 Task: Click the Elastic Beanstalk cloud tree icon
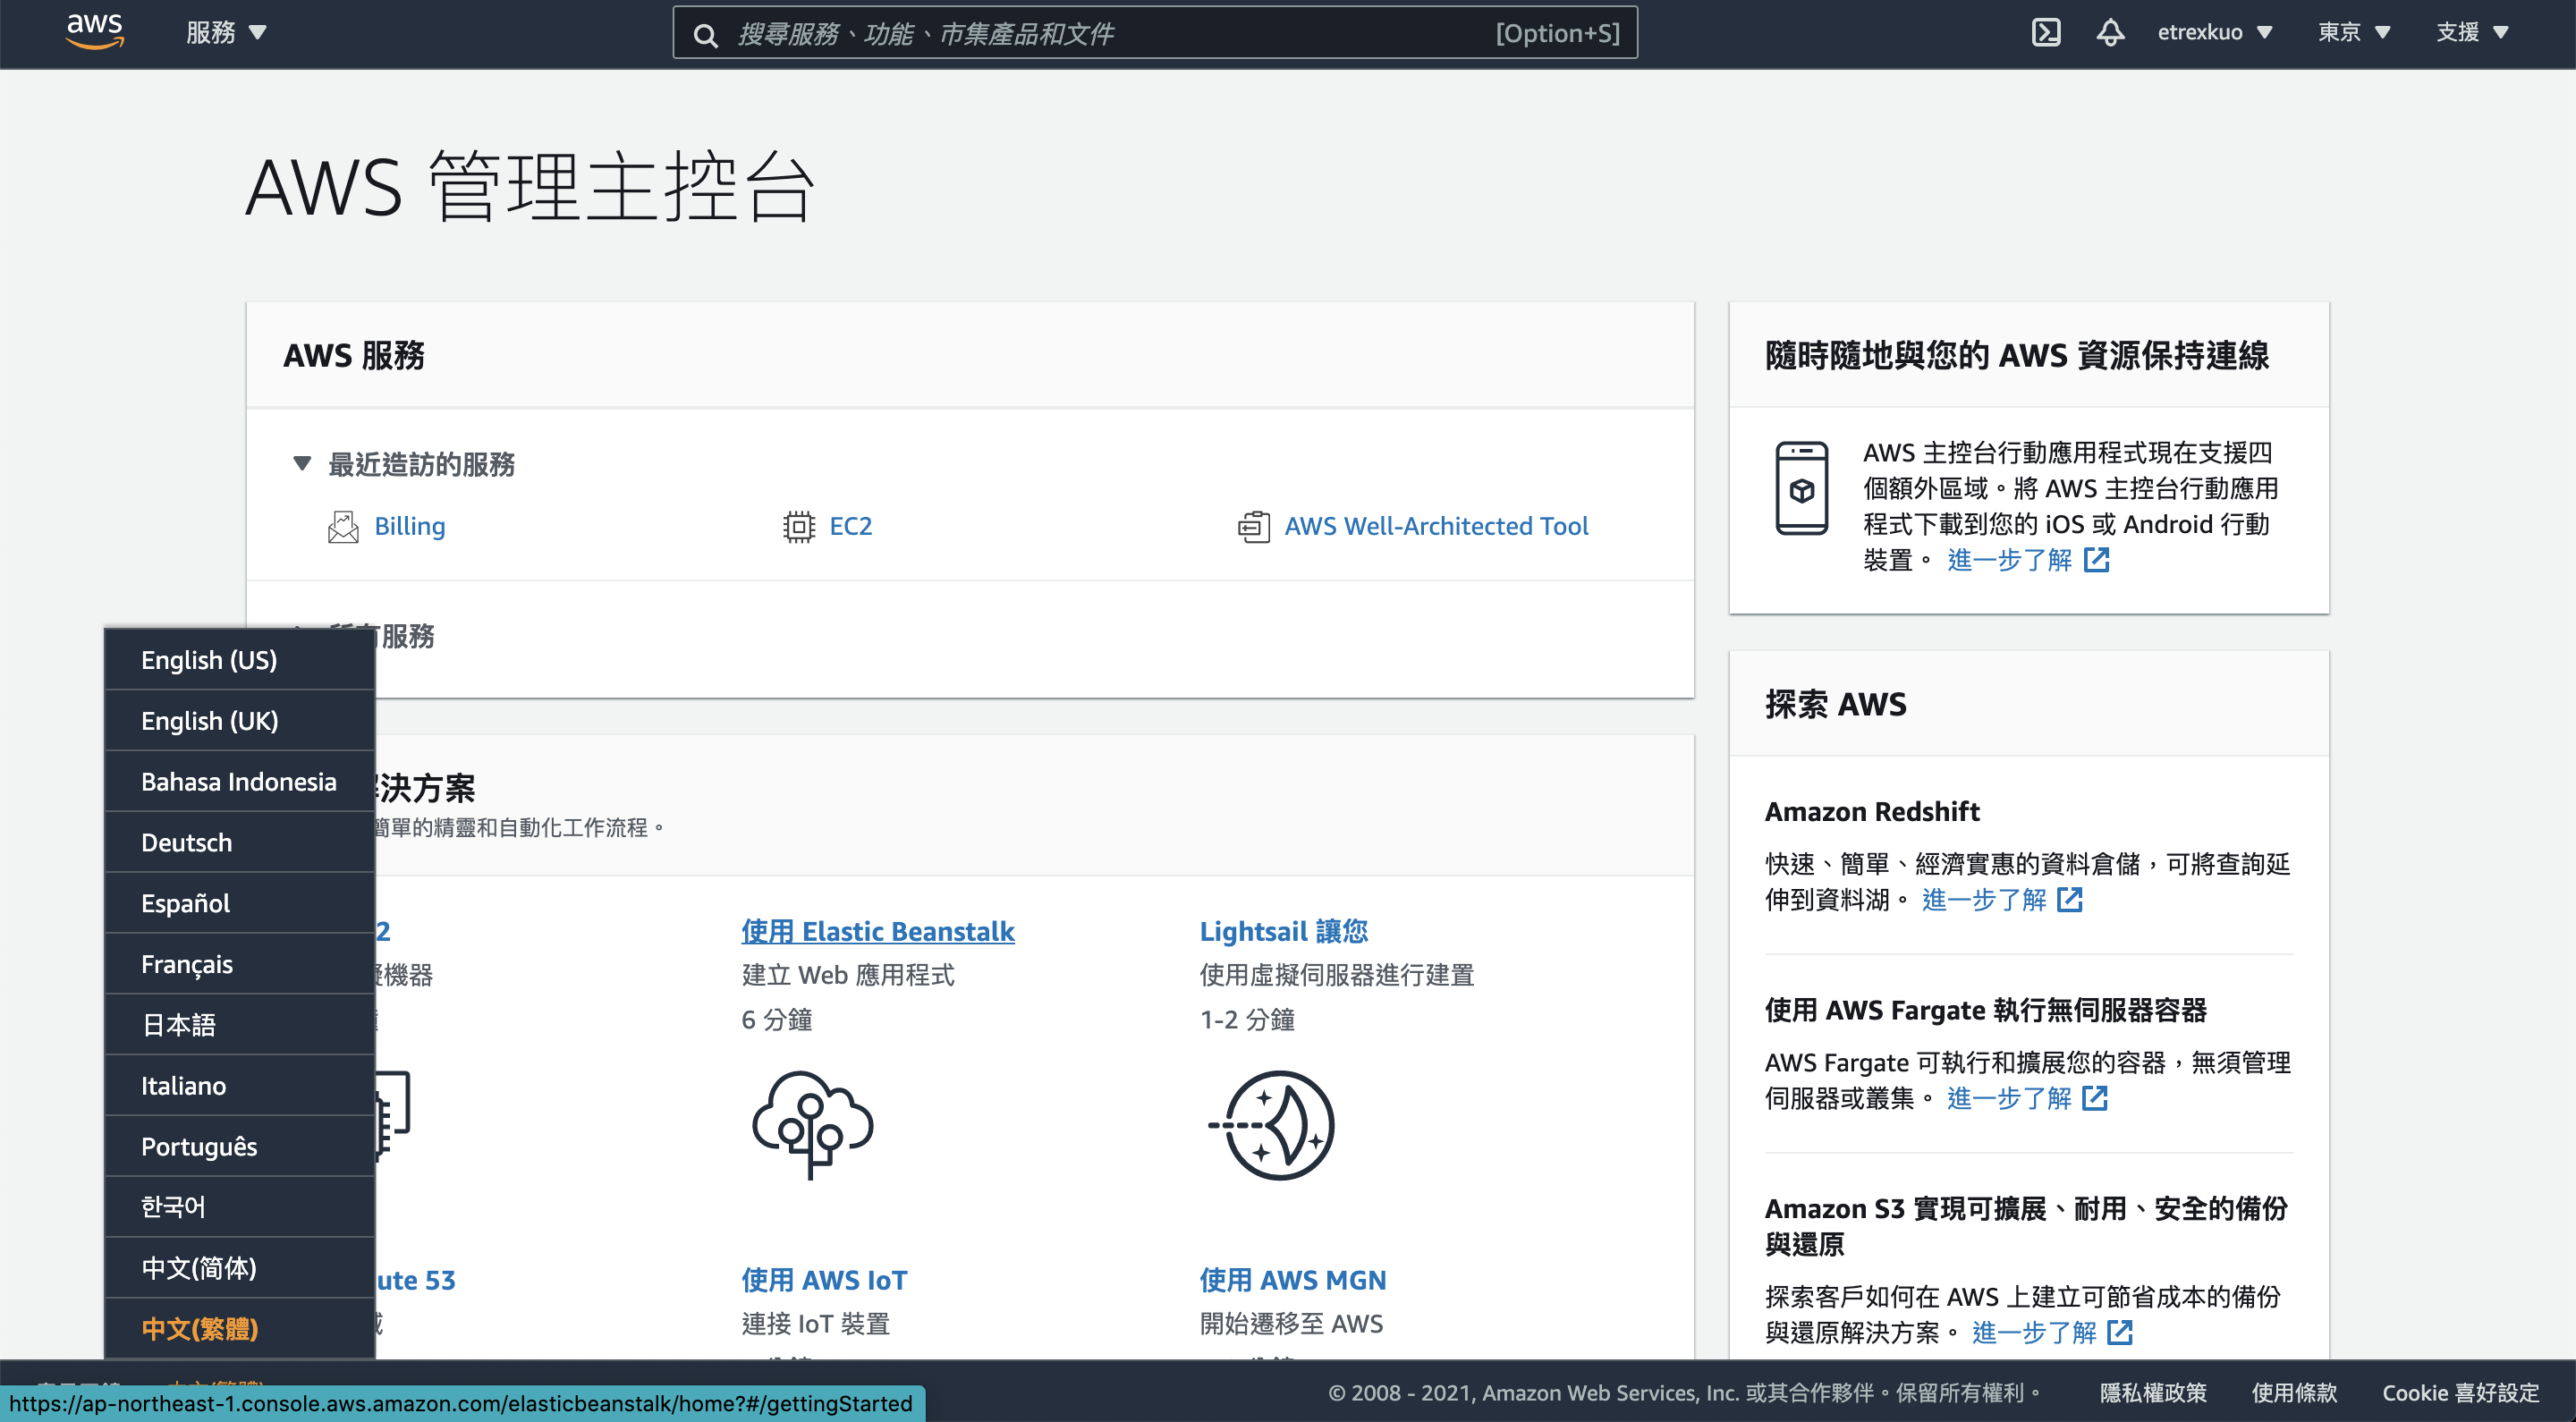(x=812, y=1125)
